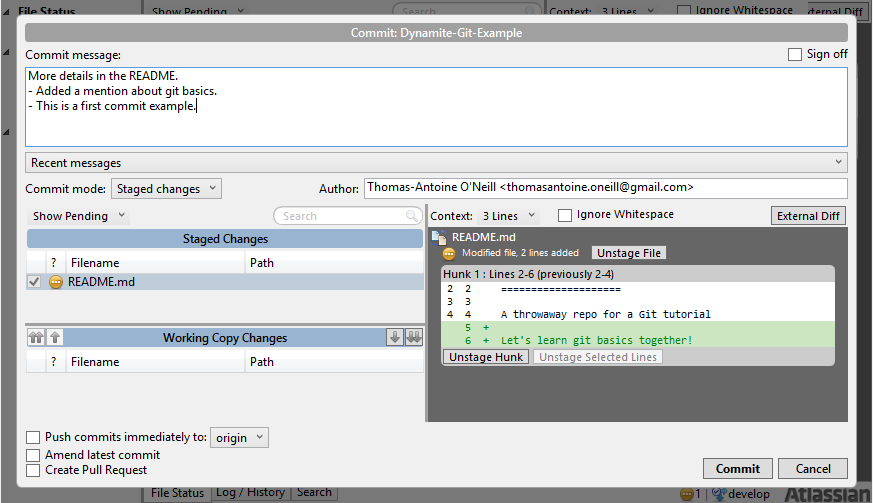Click the Staged Changes section header
873x503 pixels.
coord(225,239)
